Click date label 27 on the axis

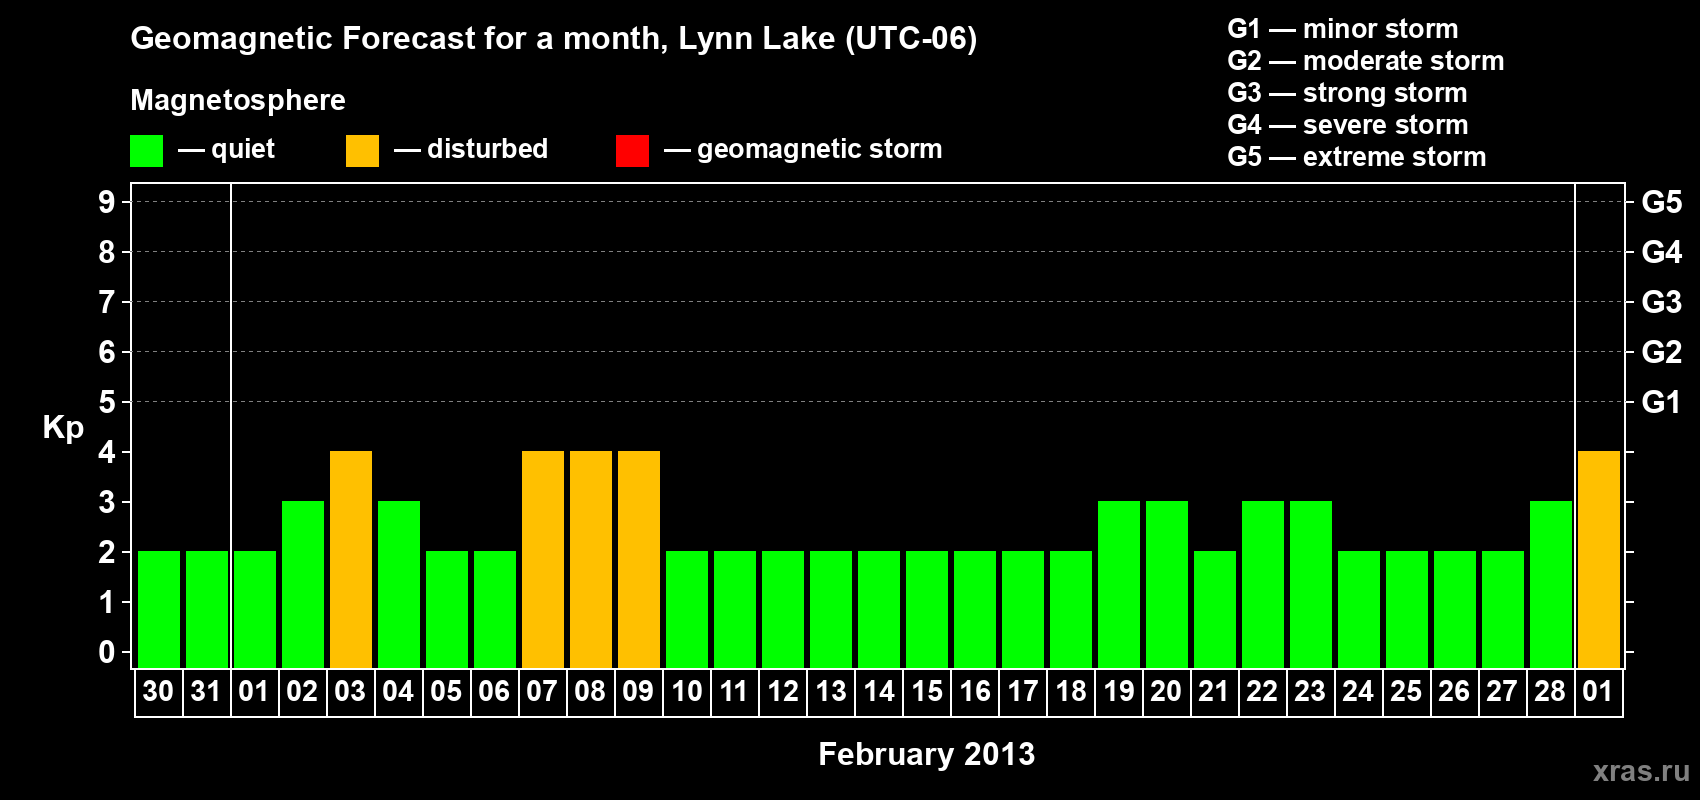pos(1502,692)
